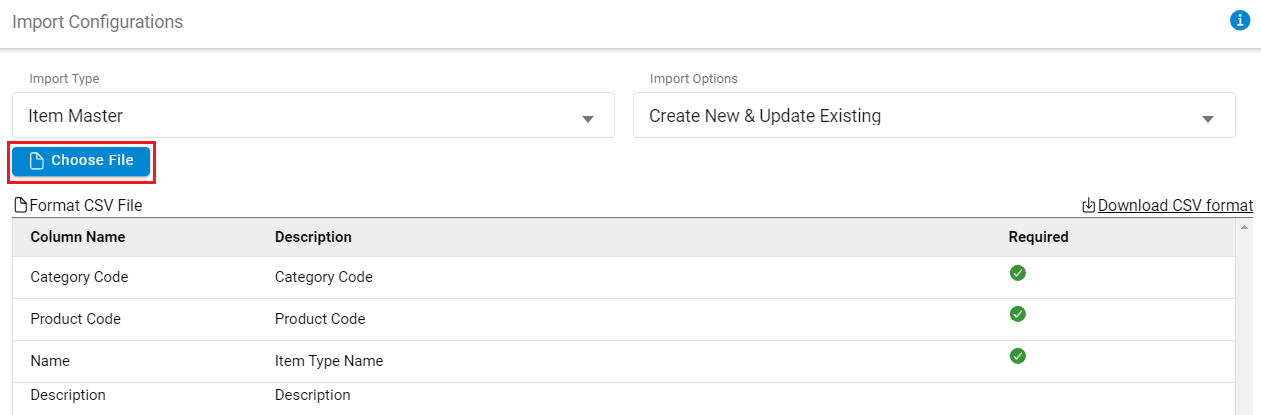Click Category Code required green checkmark
Image resolution: width=1261 pixels, height=415 pixels.
tap(1017, 273)
